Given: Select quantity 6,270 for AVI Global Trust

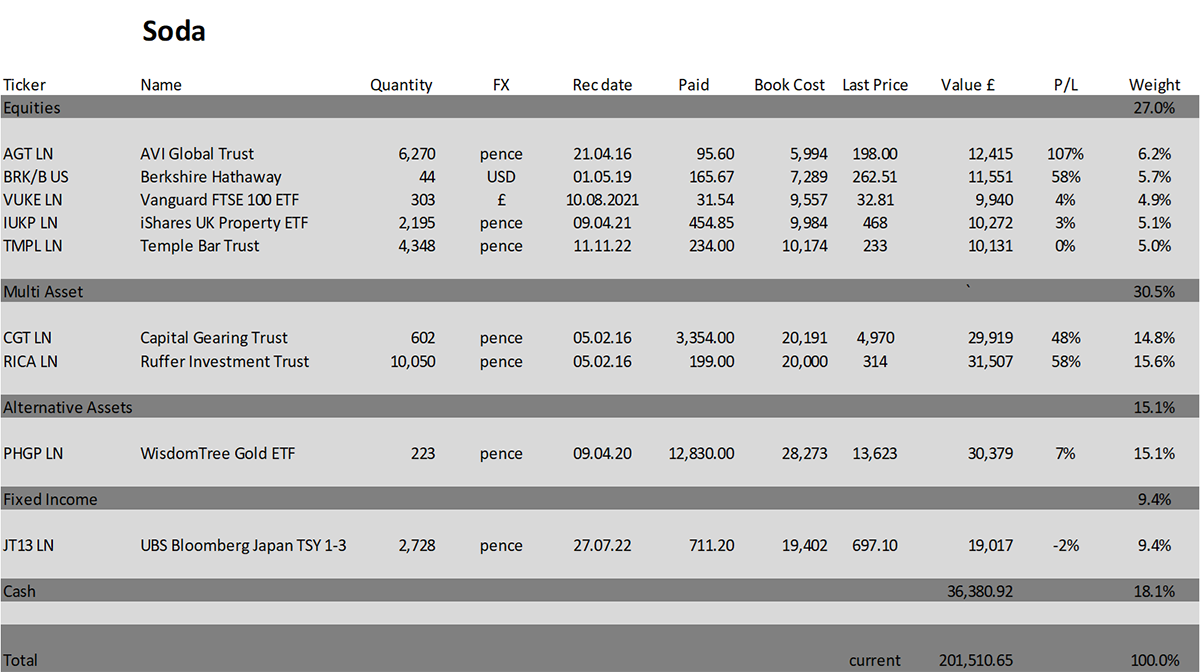Looking at the screenshot, I should pyautogui.click(x=416, y=154).
